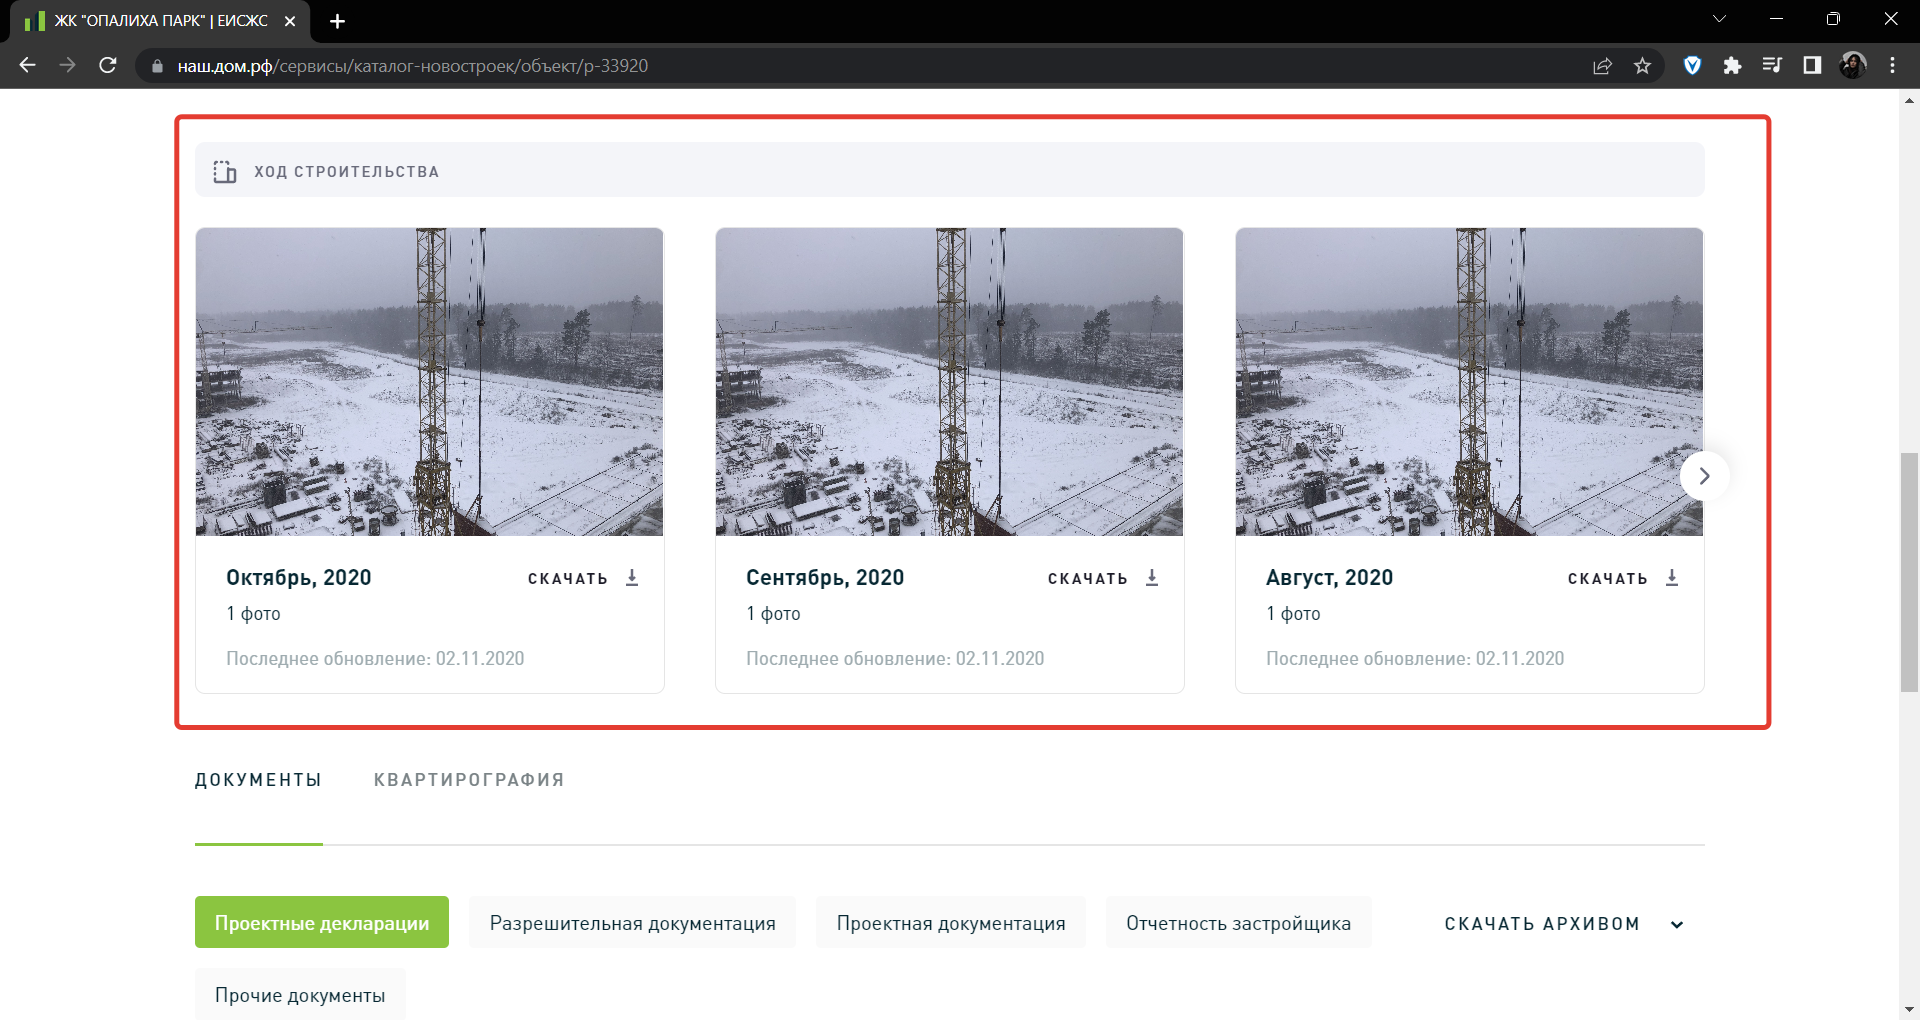The width and height of the screenshot is (1920, 1020).
Task: Switch to the Квартирография tab
Action: [x=469, y=780]
